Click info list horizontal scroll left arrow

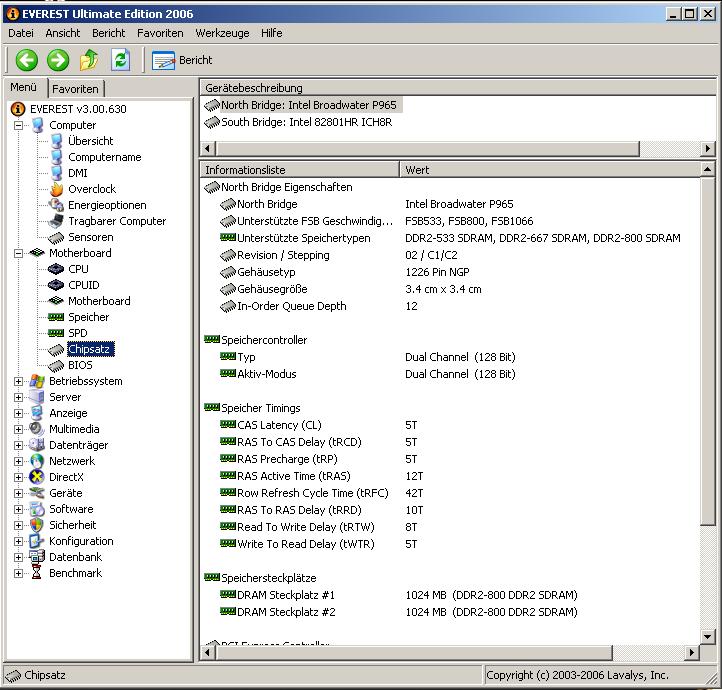tap(208, 652)
